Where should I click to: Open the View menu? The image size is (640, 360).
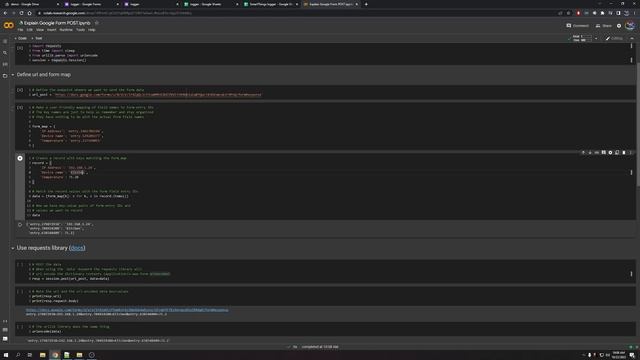point(40,30)
